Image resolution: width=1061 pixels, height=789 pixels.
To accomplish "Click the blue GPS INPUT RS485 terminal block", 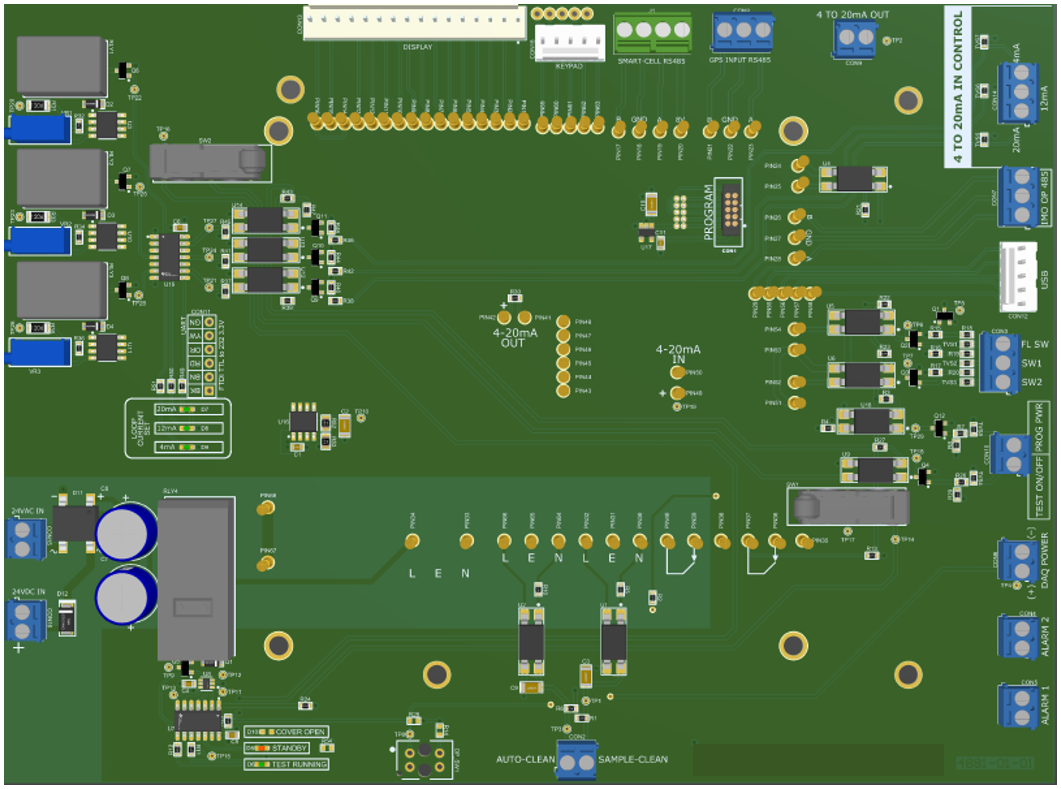I will tap(742, 32).
